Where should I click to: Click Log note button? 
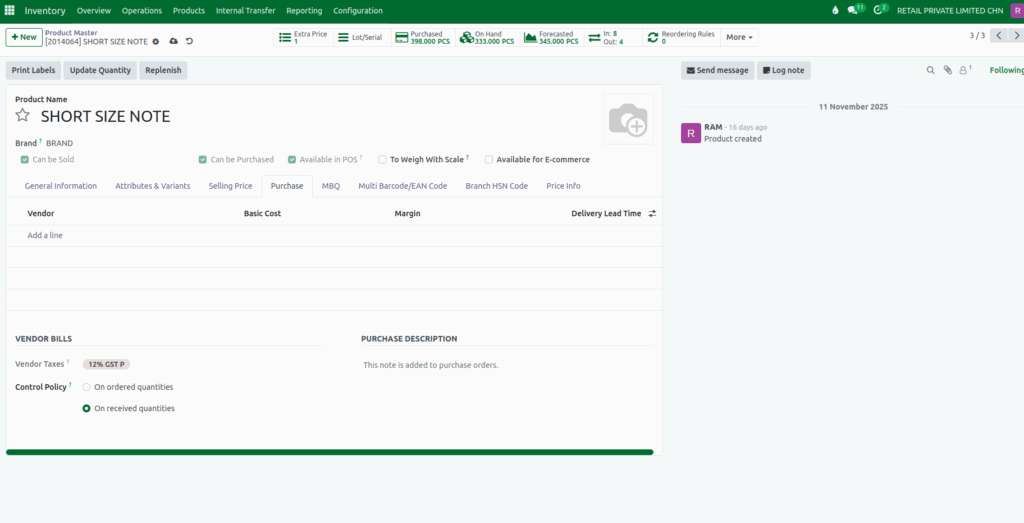pyautogui.click(x=784, y=71)
